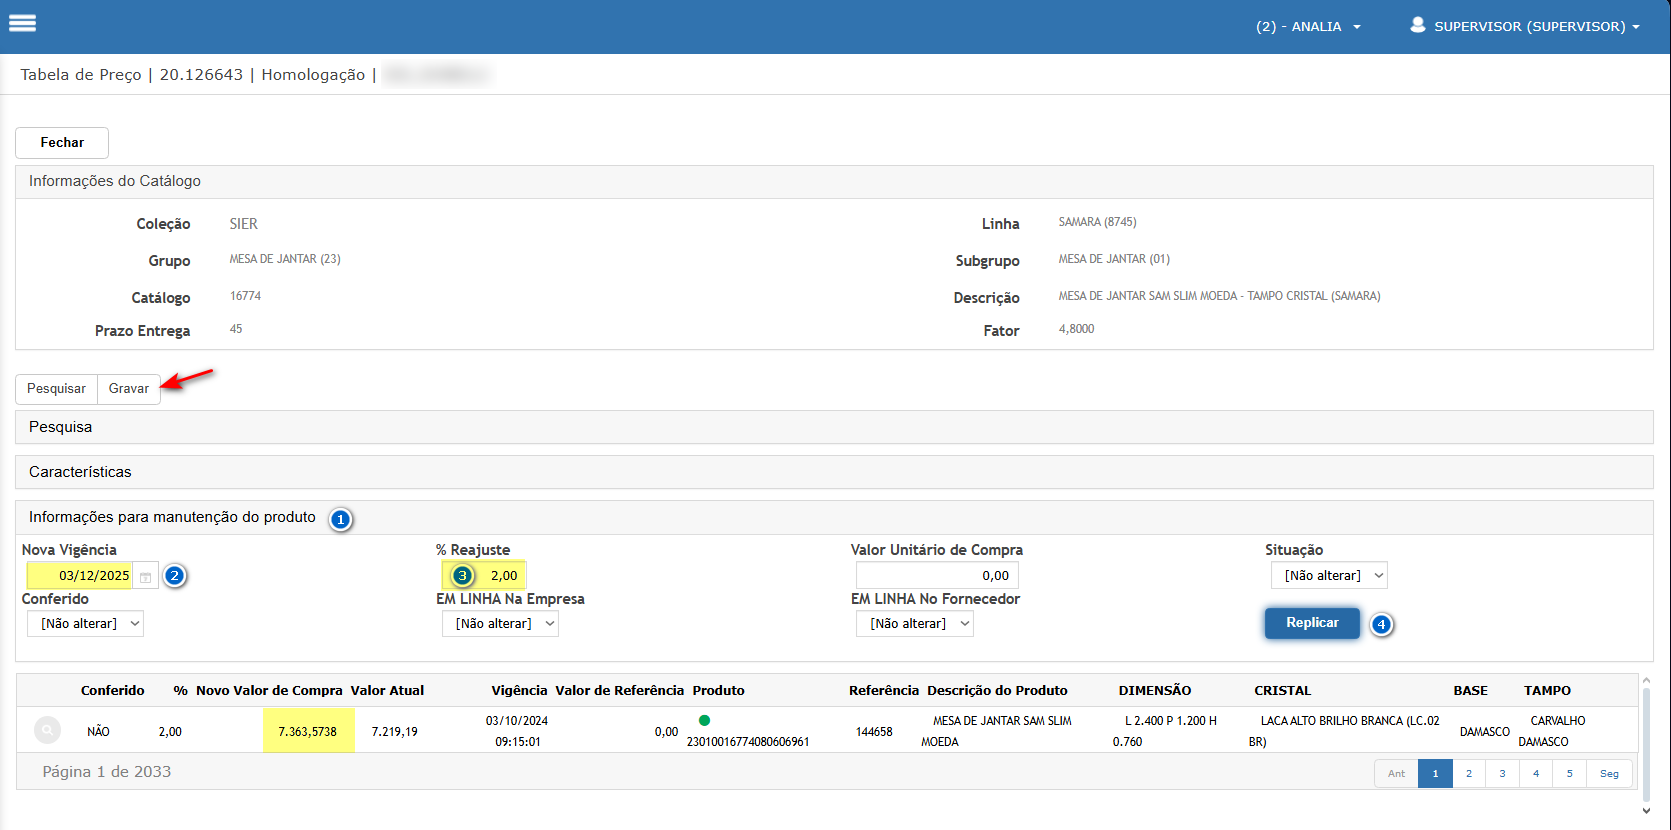Viewport: 1671px width, 830px height.
Task: Click the numbered marker 2 badge
Action: click(x=174, y=576)
